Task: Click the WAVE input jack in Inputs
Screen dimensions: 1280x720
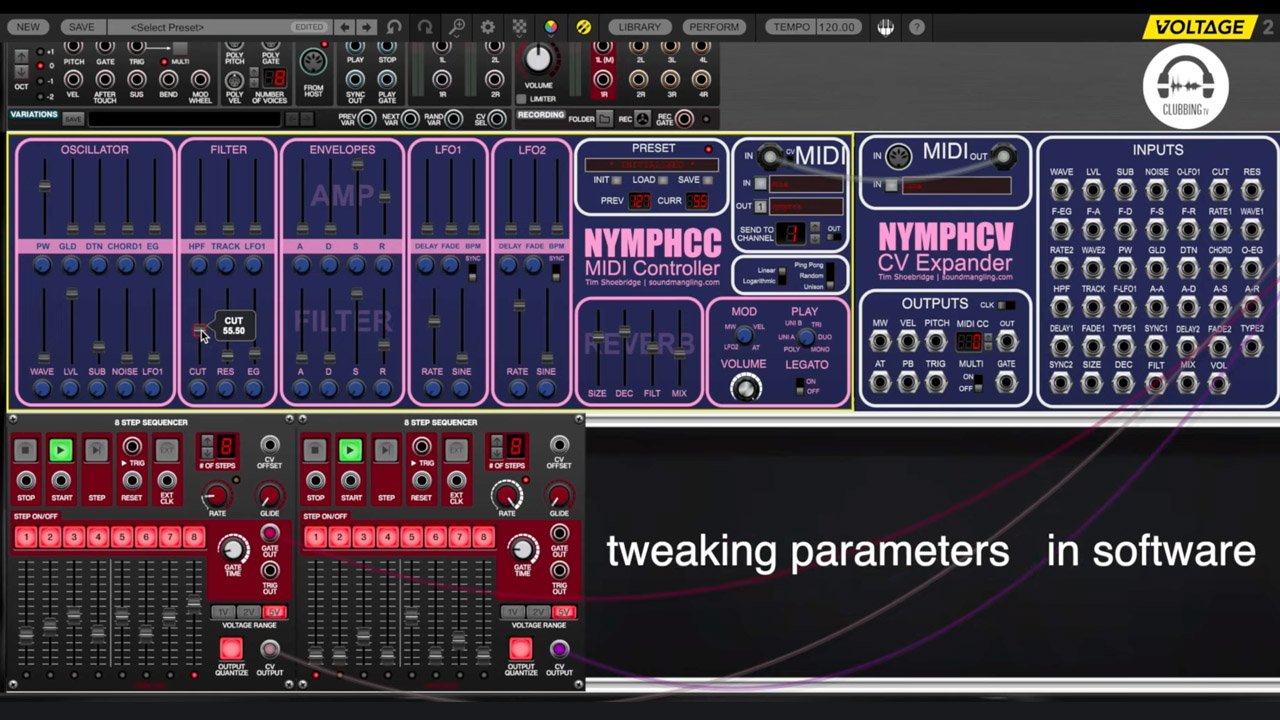Action: (x=1061, y=190)
